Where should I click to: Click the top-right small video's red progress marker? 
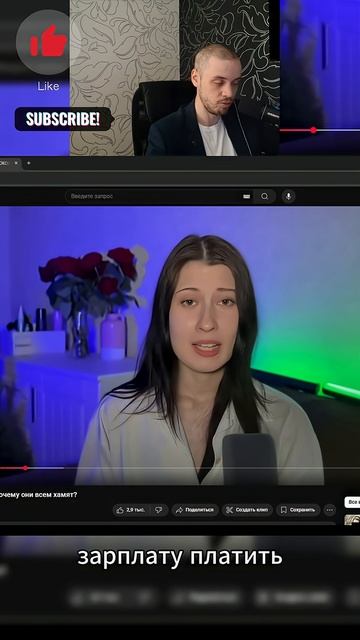point(313,130)
